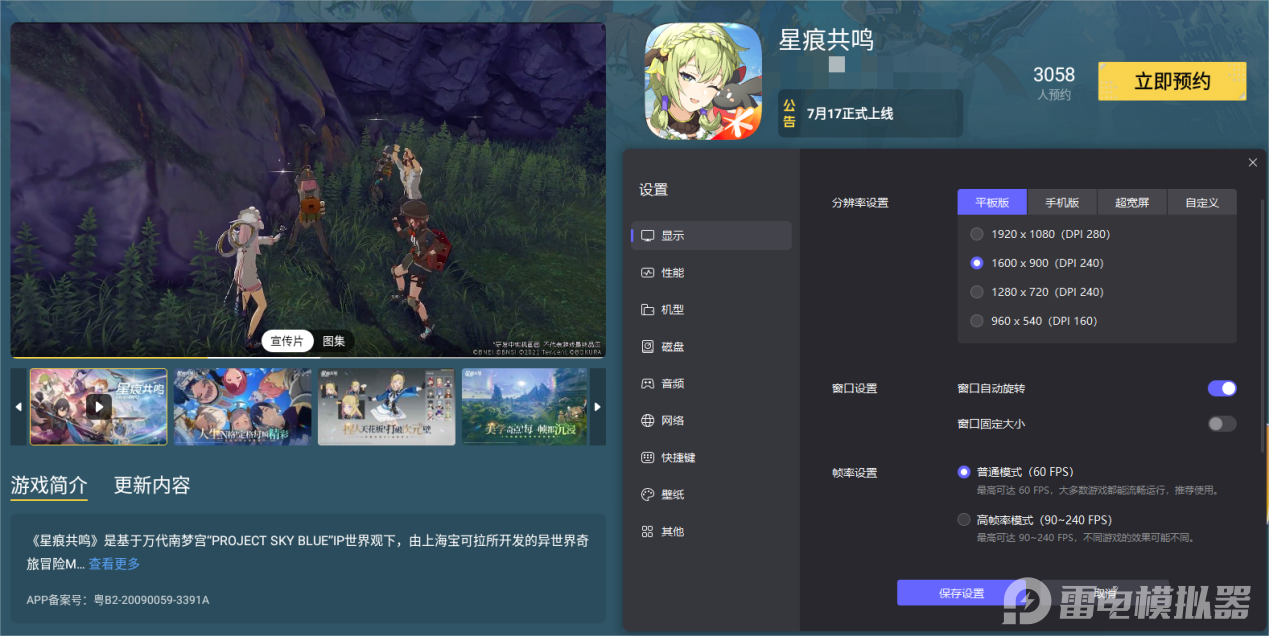Next thumbnail arrow in gallery strip

pyautogui.click(x=598, y=407)
